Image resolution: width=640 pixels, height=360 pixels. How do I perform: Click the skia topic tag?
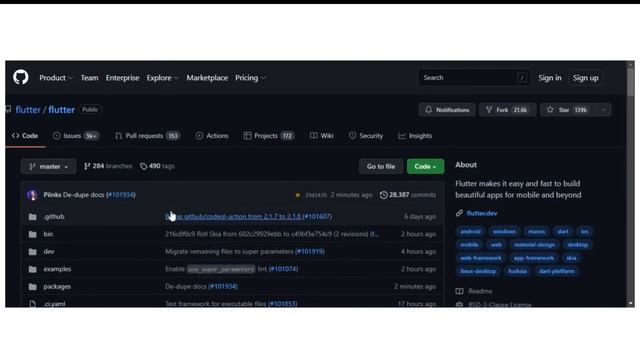(x=571, y=258)
